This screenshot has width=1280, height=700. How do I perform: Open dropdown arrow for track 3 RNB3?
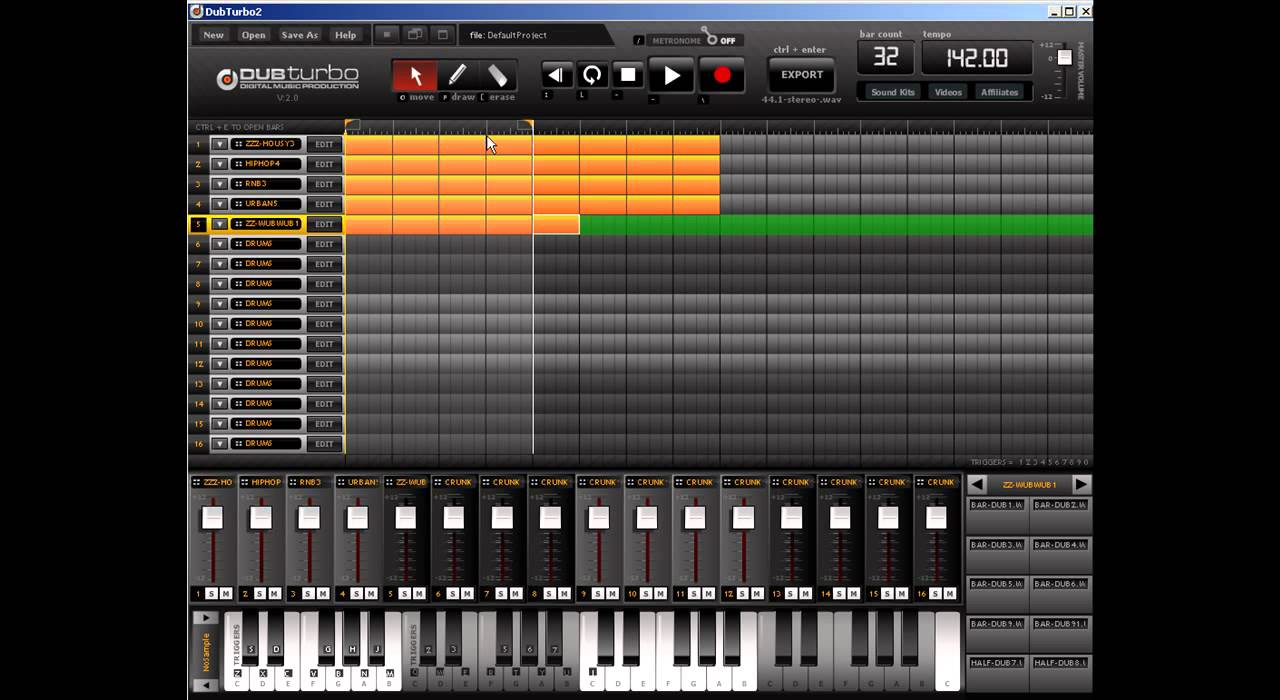[219, 184]
